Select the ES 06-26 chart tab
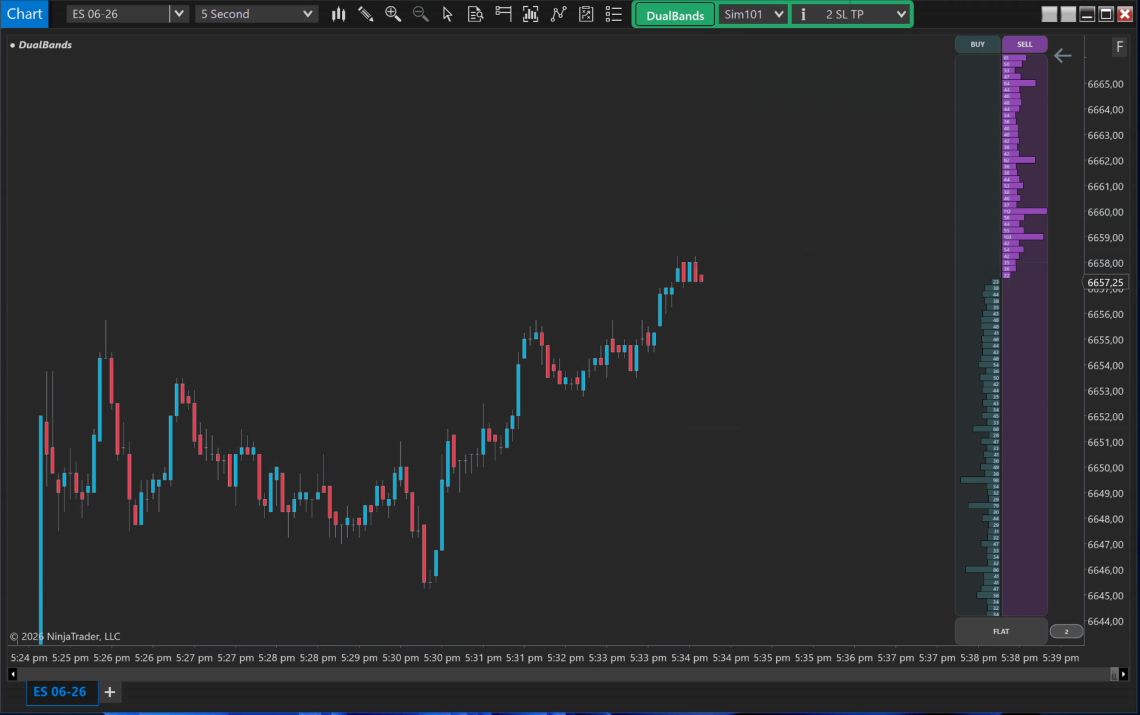Viewport: 1140px width, 715px height. [60, 692]
